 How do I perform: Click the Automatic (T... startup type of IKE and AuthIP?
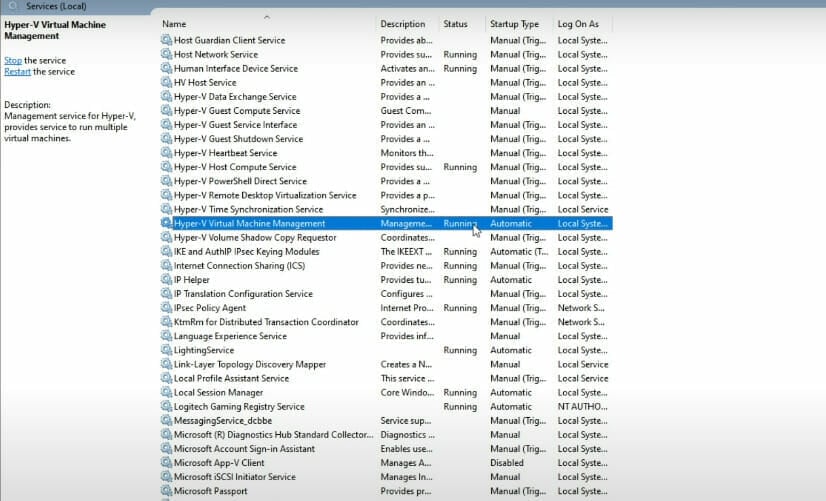click(519, 252)
